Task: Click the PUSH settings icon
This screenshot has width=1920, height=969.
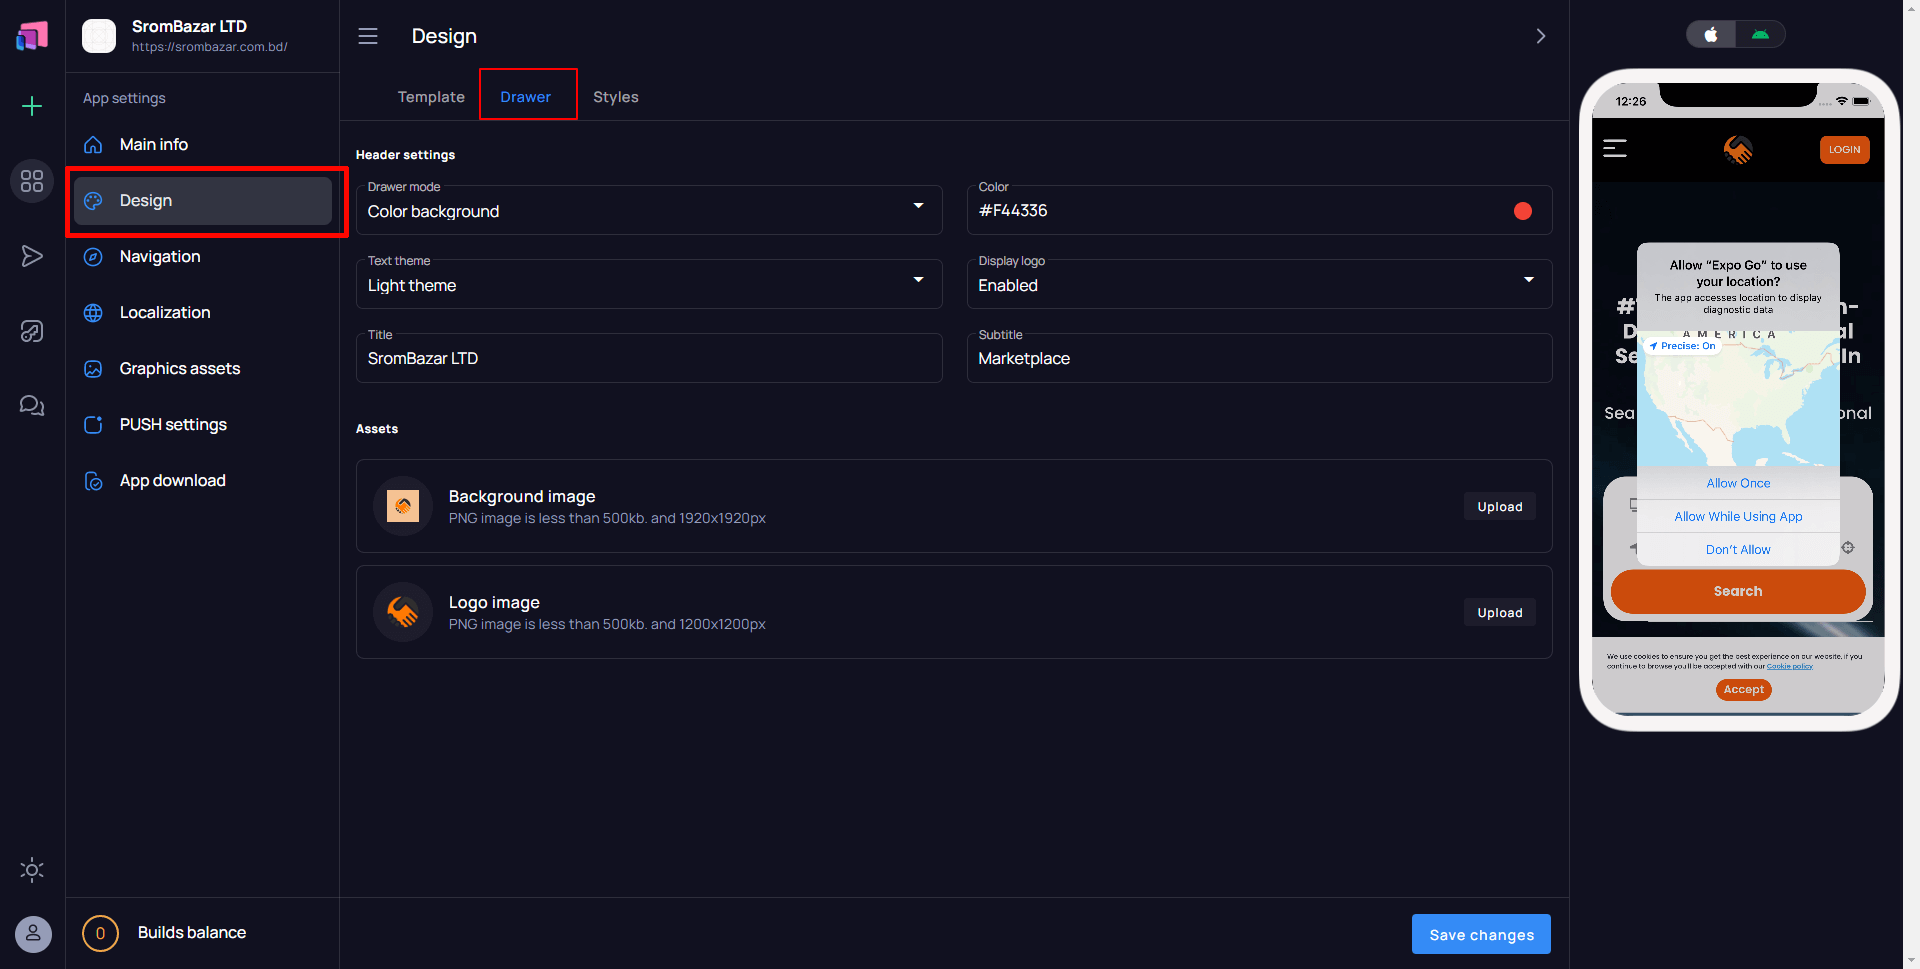Action: pyautogui.click(x=92, y=424)
